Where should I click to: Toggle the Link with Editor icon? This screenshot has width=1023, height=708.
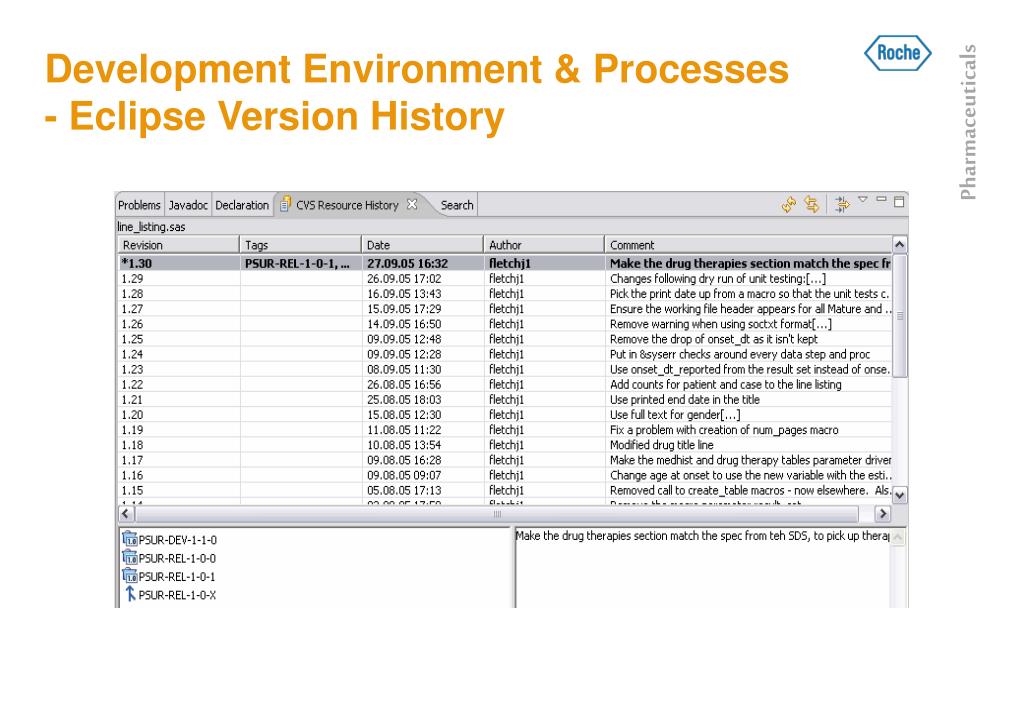pos(812,205)
